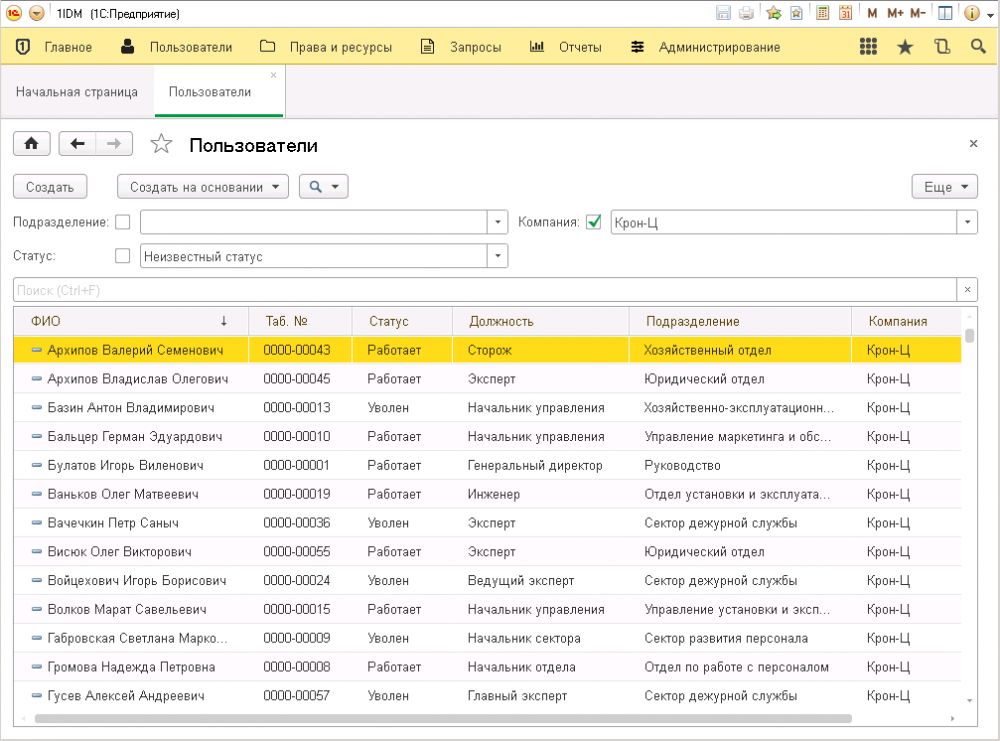
Task: Open the calendar icon in the title bar
Action: pyautogui.click(x=845, y=14)
